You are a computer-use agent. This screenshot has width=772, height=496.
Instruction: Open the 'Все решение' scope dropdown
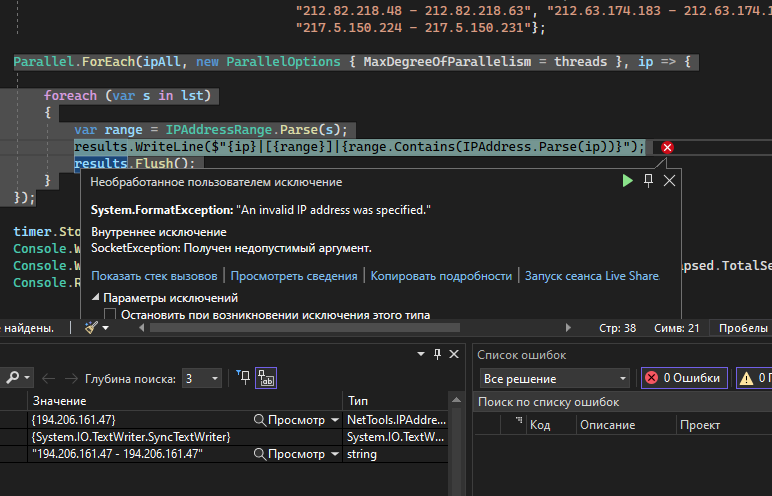(x=554, y=378)
